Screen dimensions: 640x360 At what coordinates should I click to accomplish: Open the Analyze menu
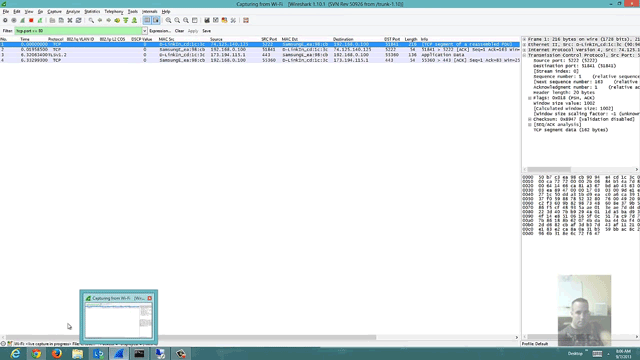click(73, 11)
